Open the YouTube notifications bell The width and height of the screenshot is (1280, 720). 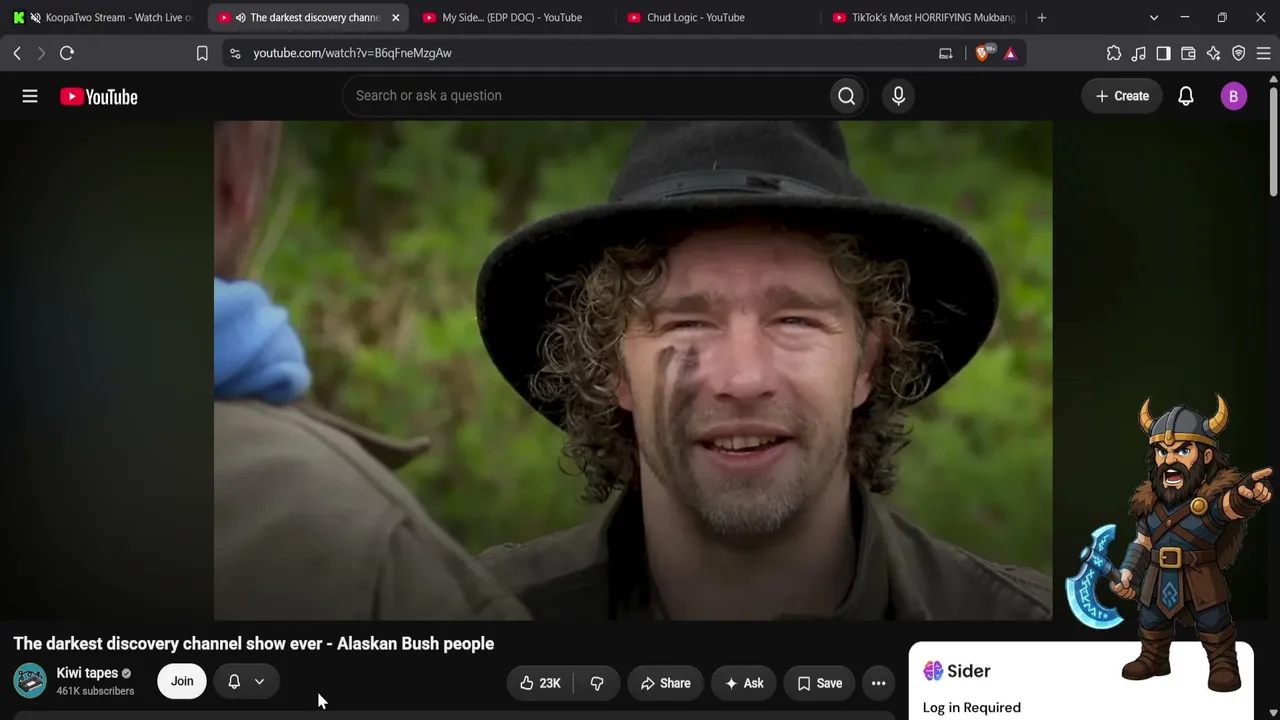coord(1186,96)
